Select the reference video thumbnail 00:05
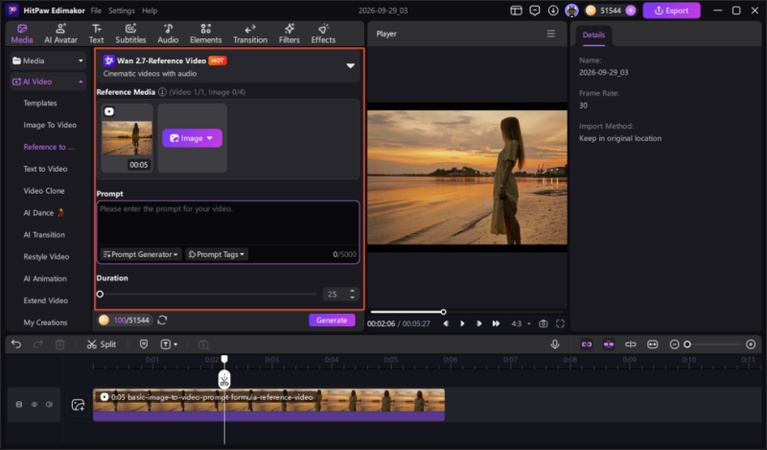This screenshot has width=767, height=450. pos(127,138)
